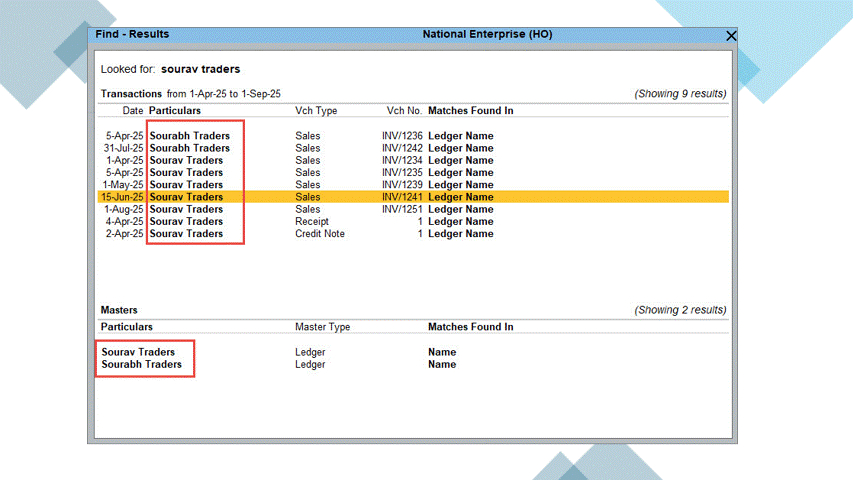853x480 pixels.
Task: Open sales voucher INV/1236 for Sourabh Traders
Action: pos(190,136)
